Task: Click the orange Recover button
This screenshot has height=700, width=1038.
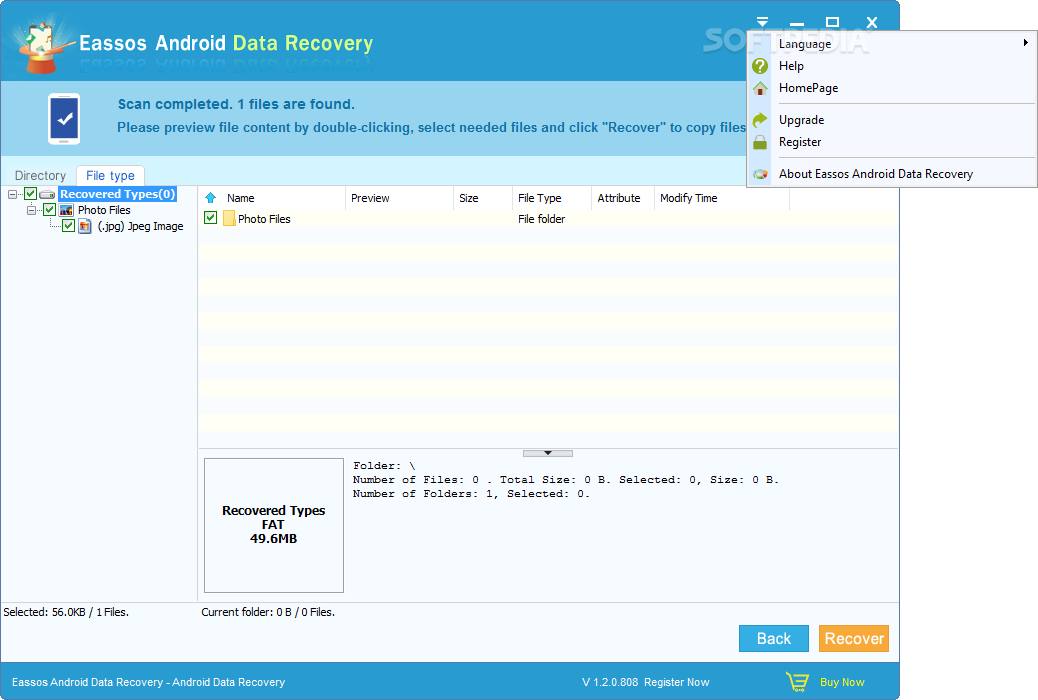Action: [854, 638]
